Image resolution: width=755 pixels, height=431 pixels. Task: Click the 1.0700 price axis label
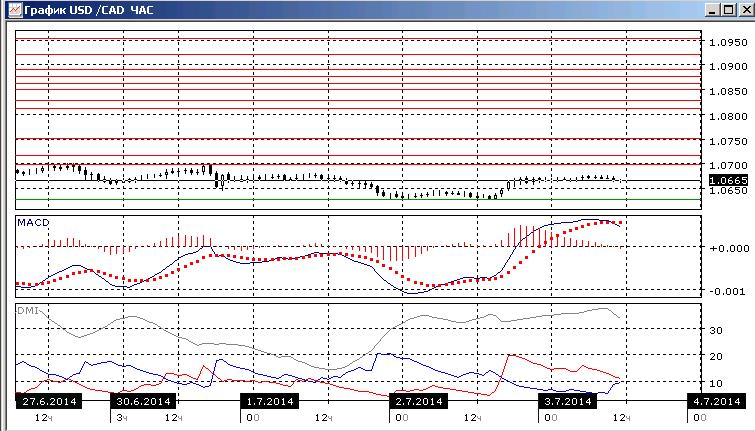pos(729,166)
